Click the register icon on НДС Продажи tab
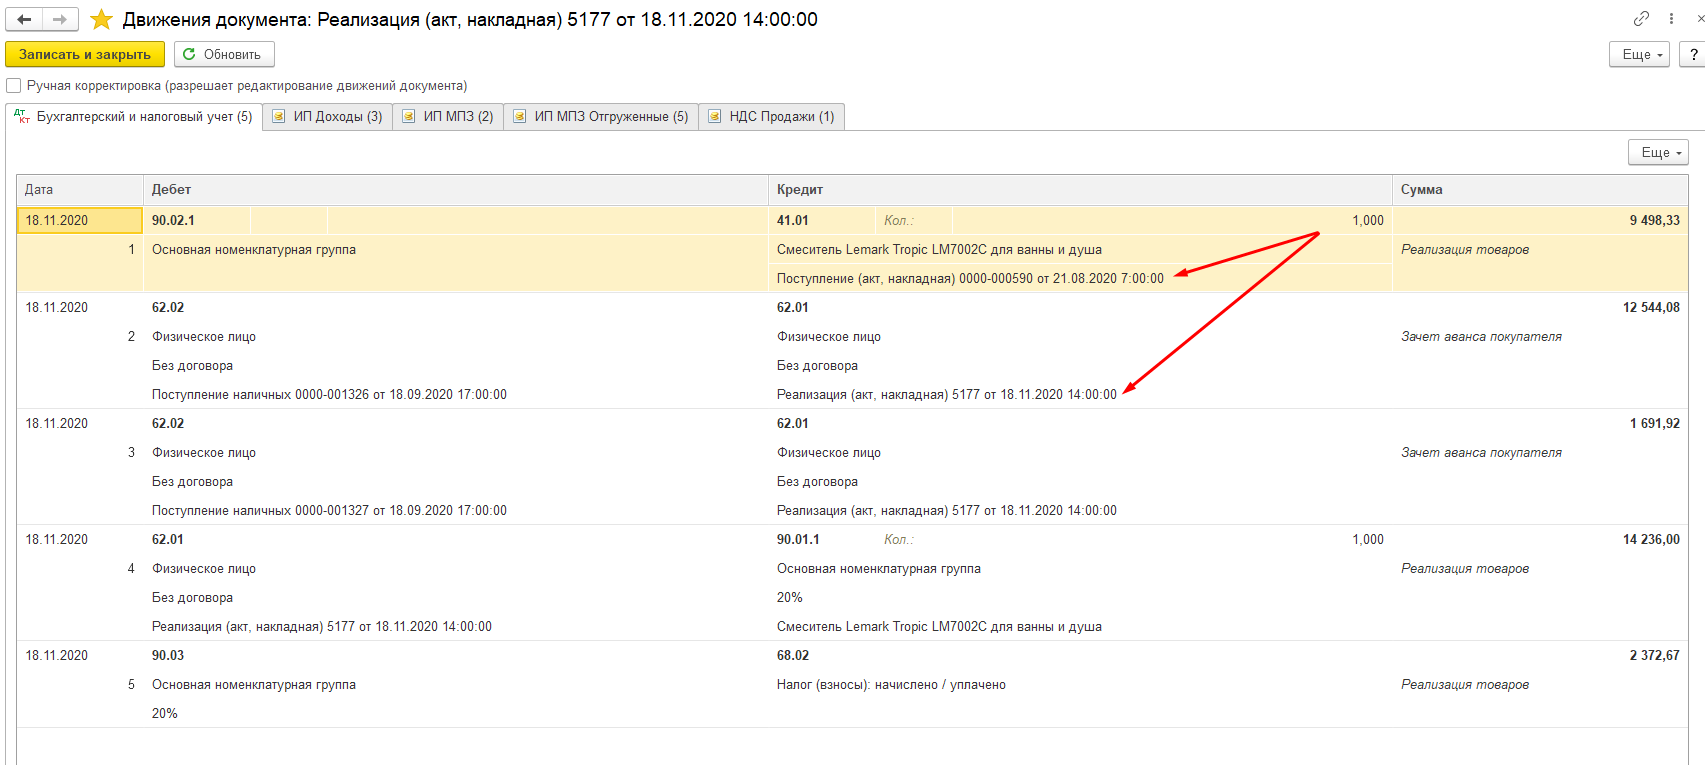This screenshot has width=1705, height=765. pyautogui.click(x=714, y=117)
